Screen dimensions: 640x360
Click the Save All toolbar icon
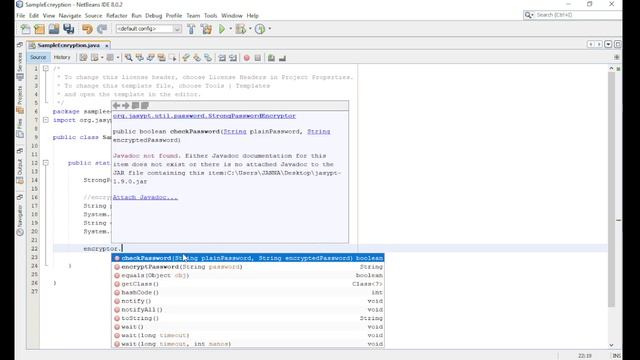[69, 29]
